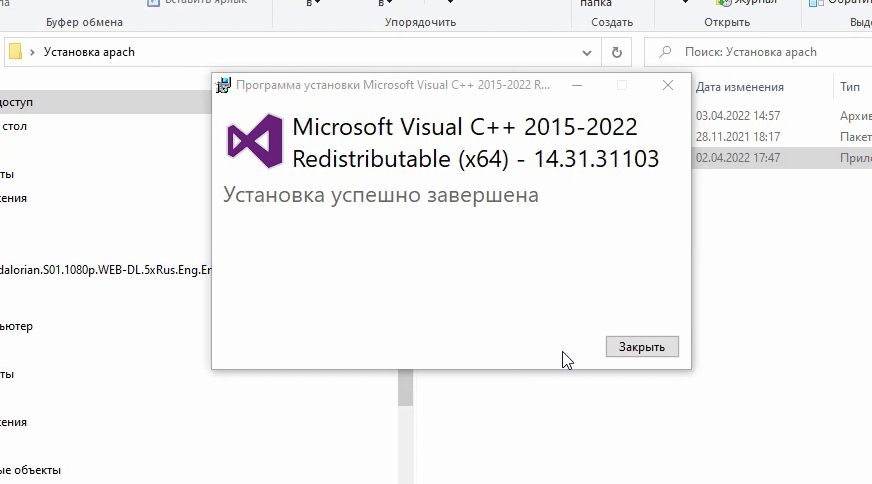
Task: Select the file dated 28.11.2021 18:17
Action: pos(738,137)
